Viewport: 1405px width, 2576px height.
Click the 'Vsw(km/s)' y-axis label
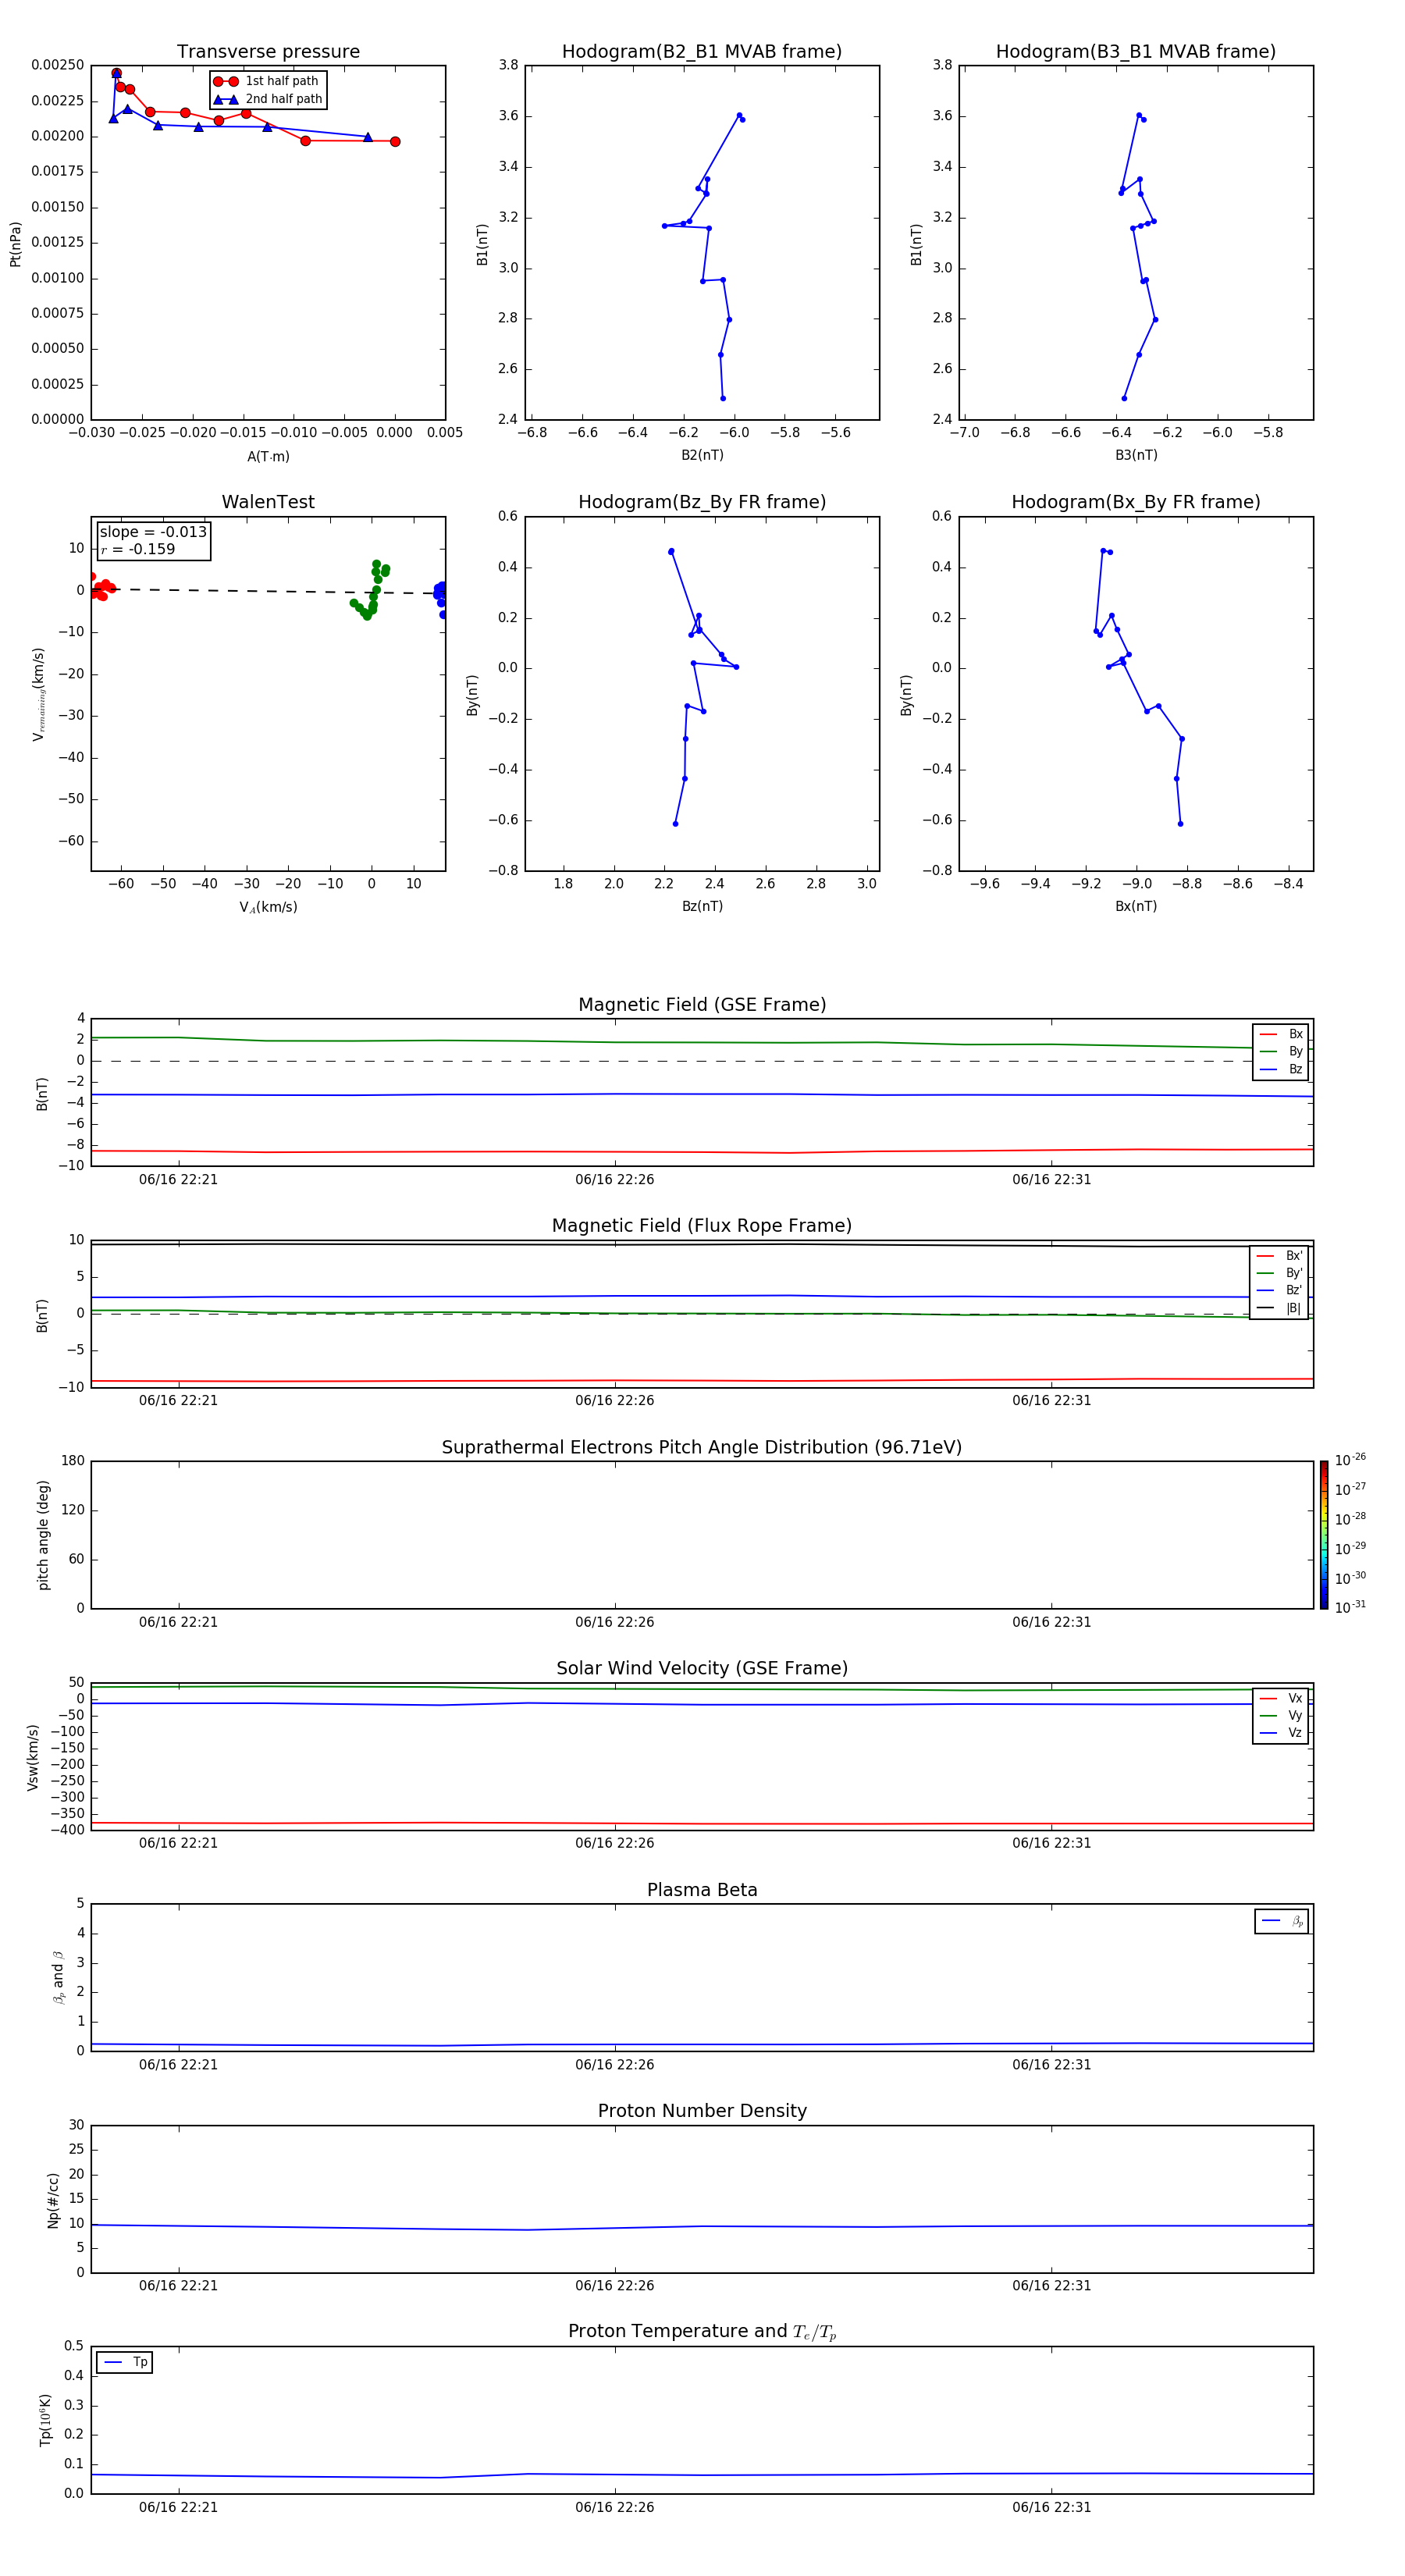(x=32, y=1757)
